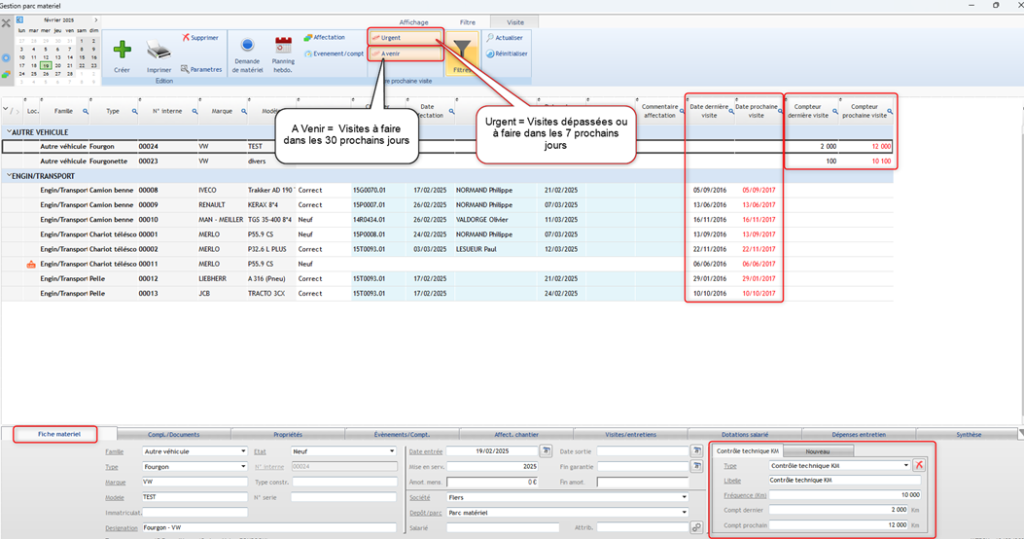Image resolution: width=1024 pixels, height=539 pixels.
Task: Click the Affectation toolbar item
Action: point(325,37)
